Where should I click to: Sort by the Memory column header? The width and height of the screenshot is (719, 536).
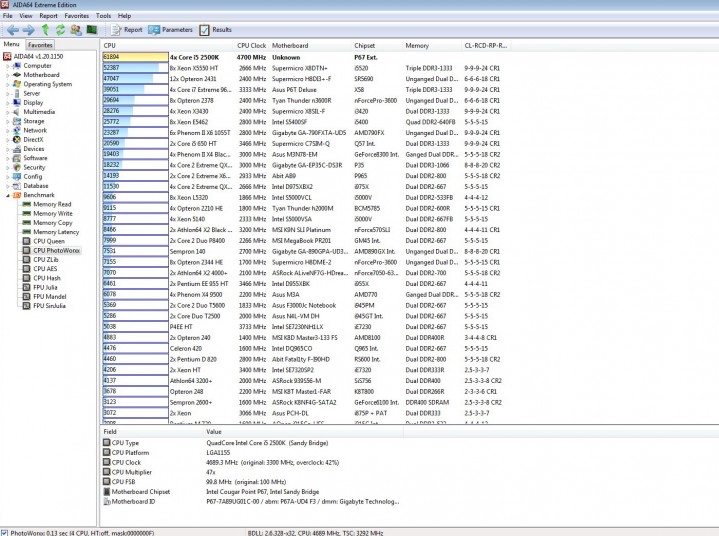click(x=431, y=45)
